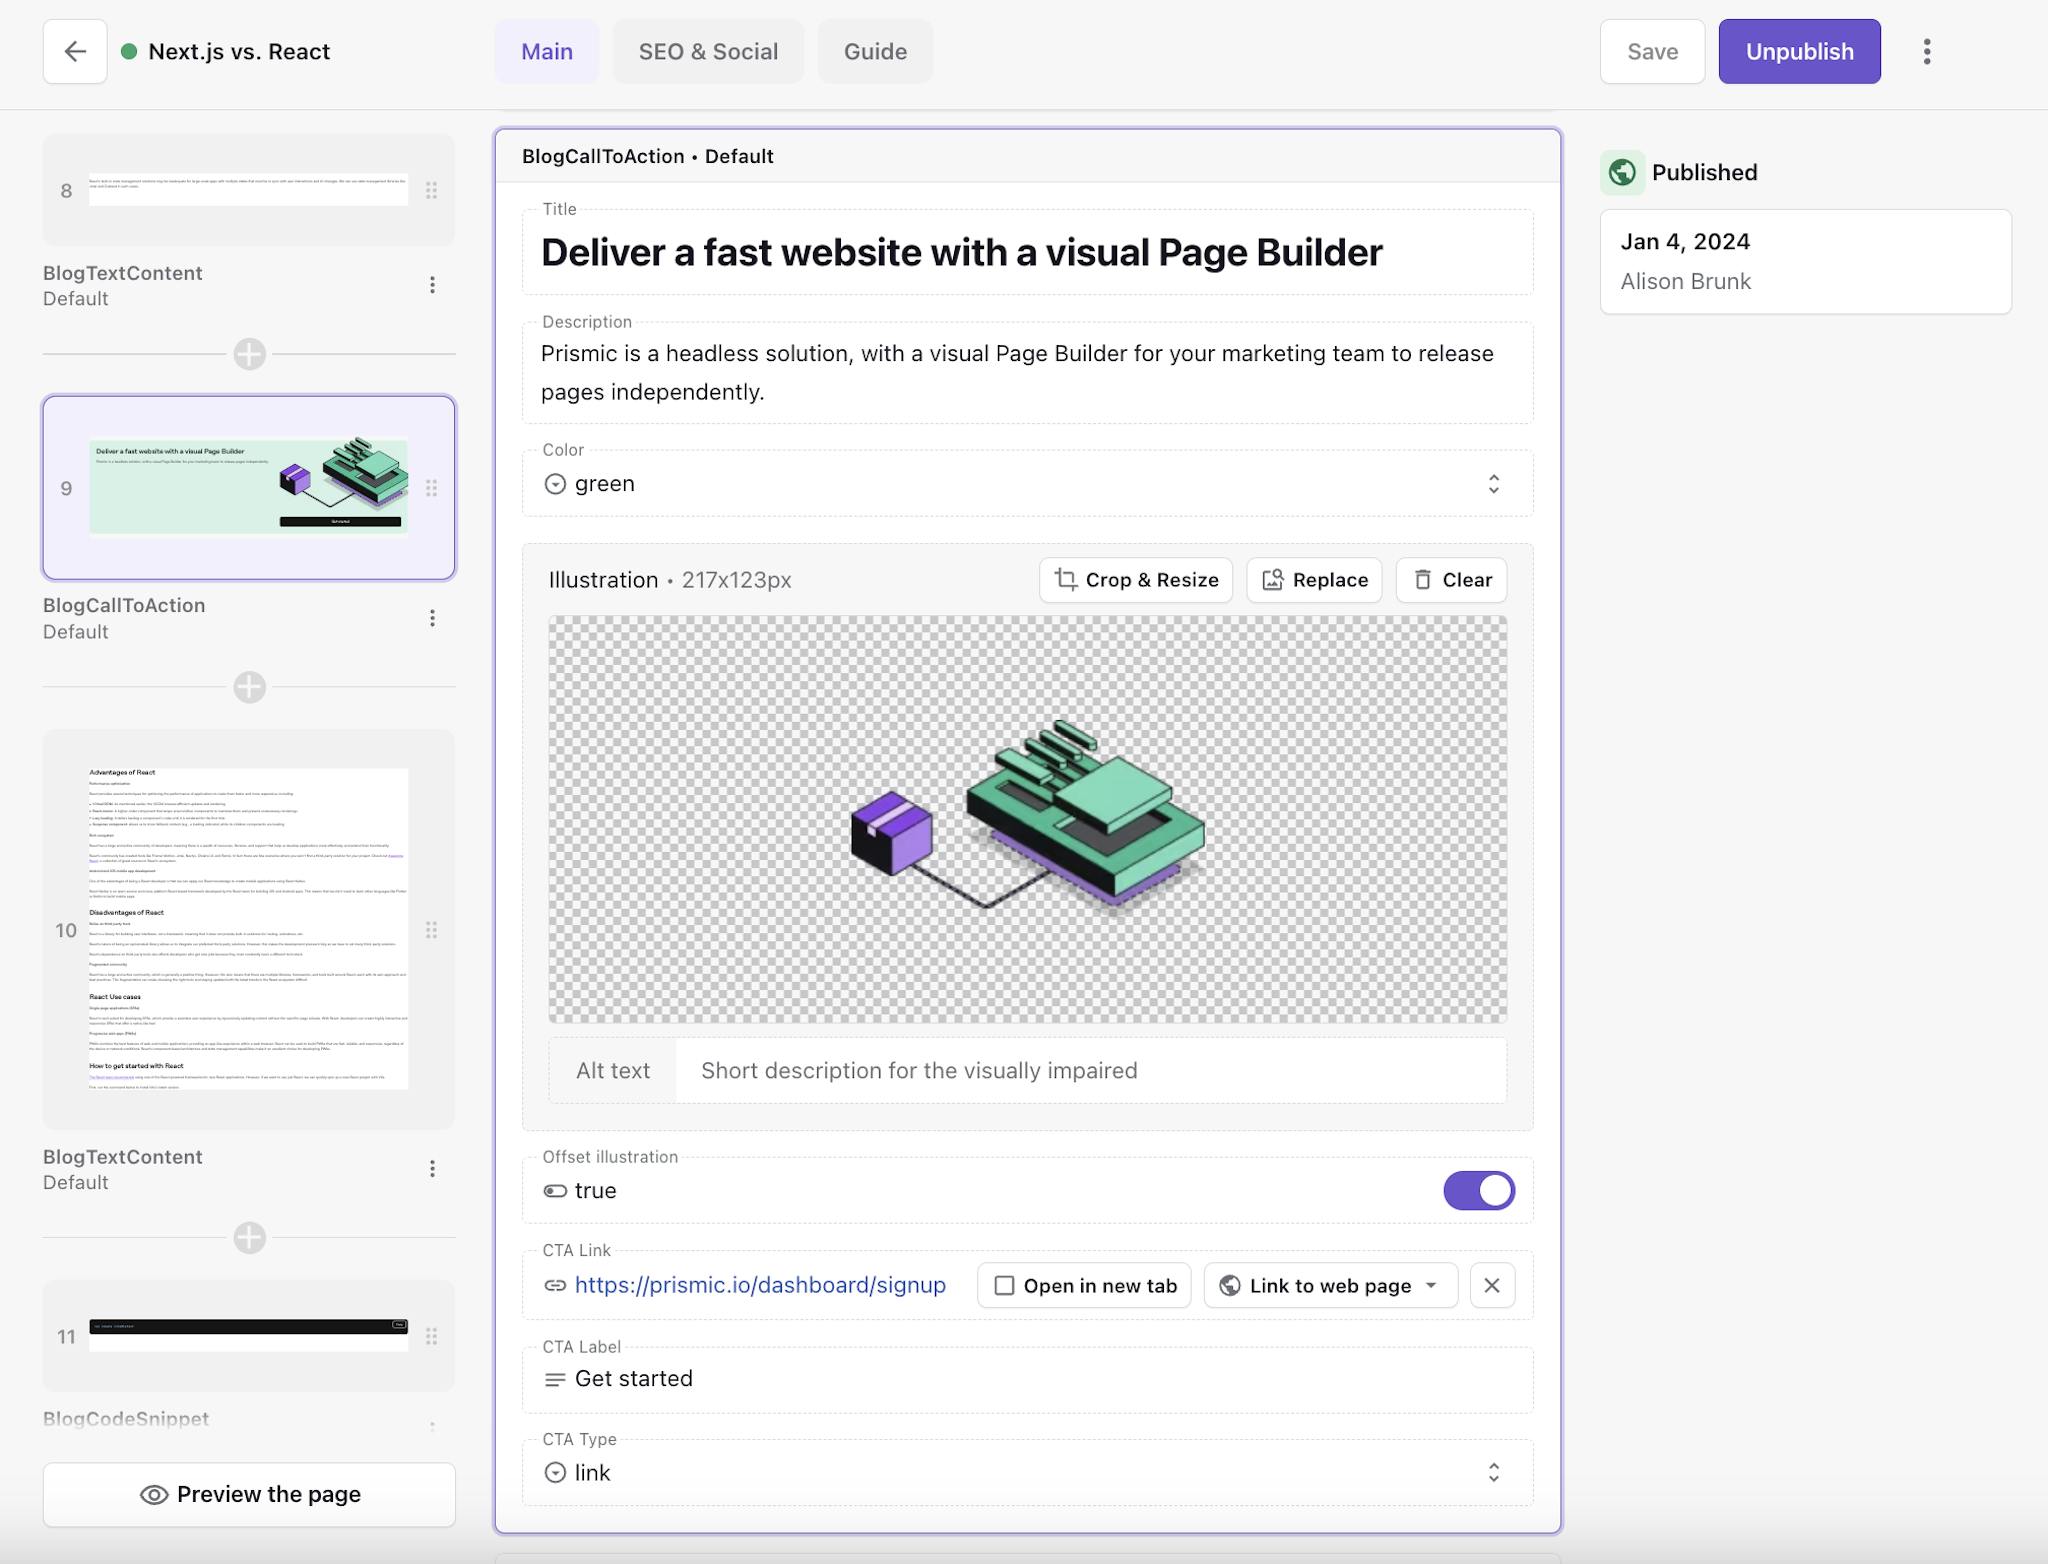Expand the Link to web page dropdown
The image size is (2048, 1564).
1329,1285
